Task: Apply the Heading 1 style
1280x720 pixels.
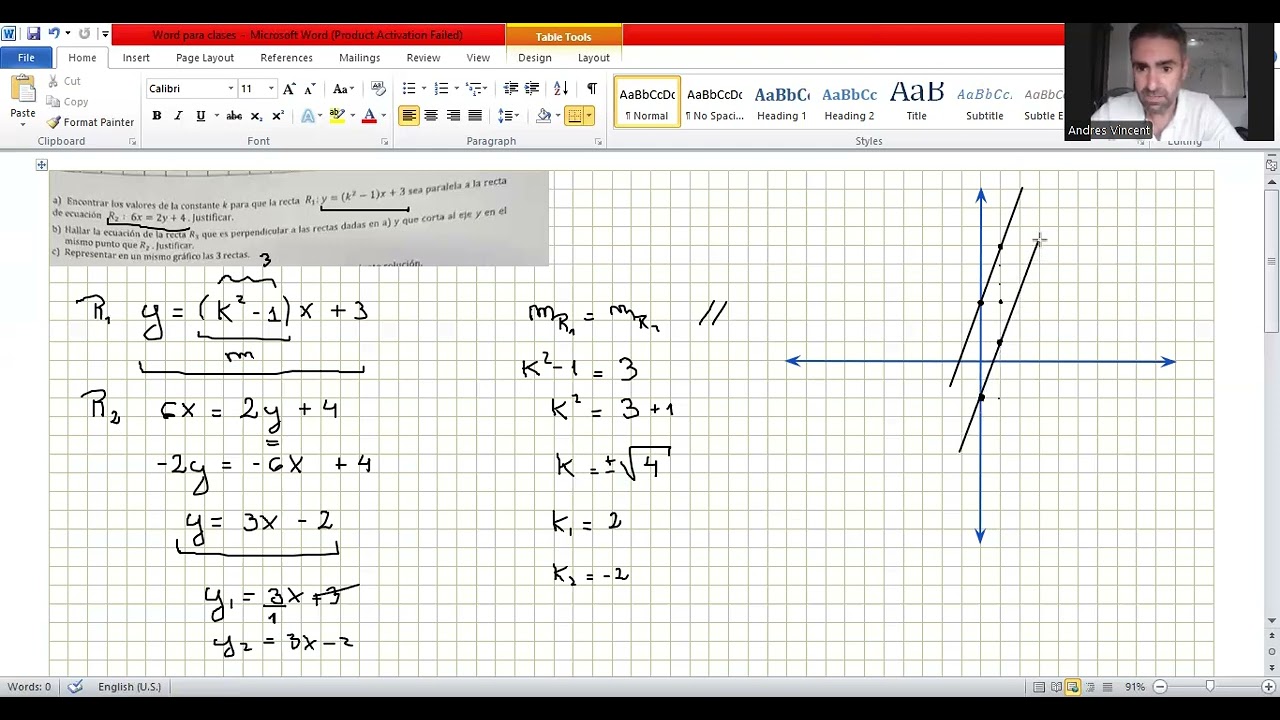Action: (x=782, y=102)
